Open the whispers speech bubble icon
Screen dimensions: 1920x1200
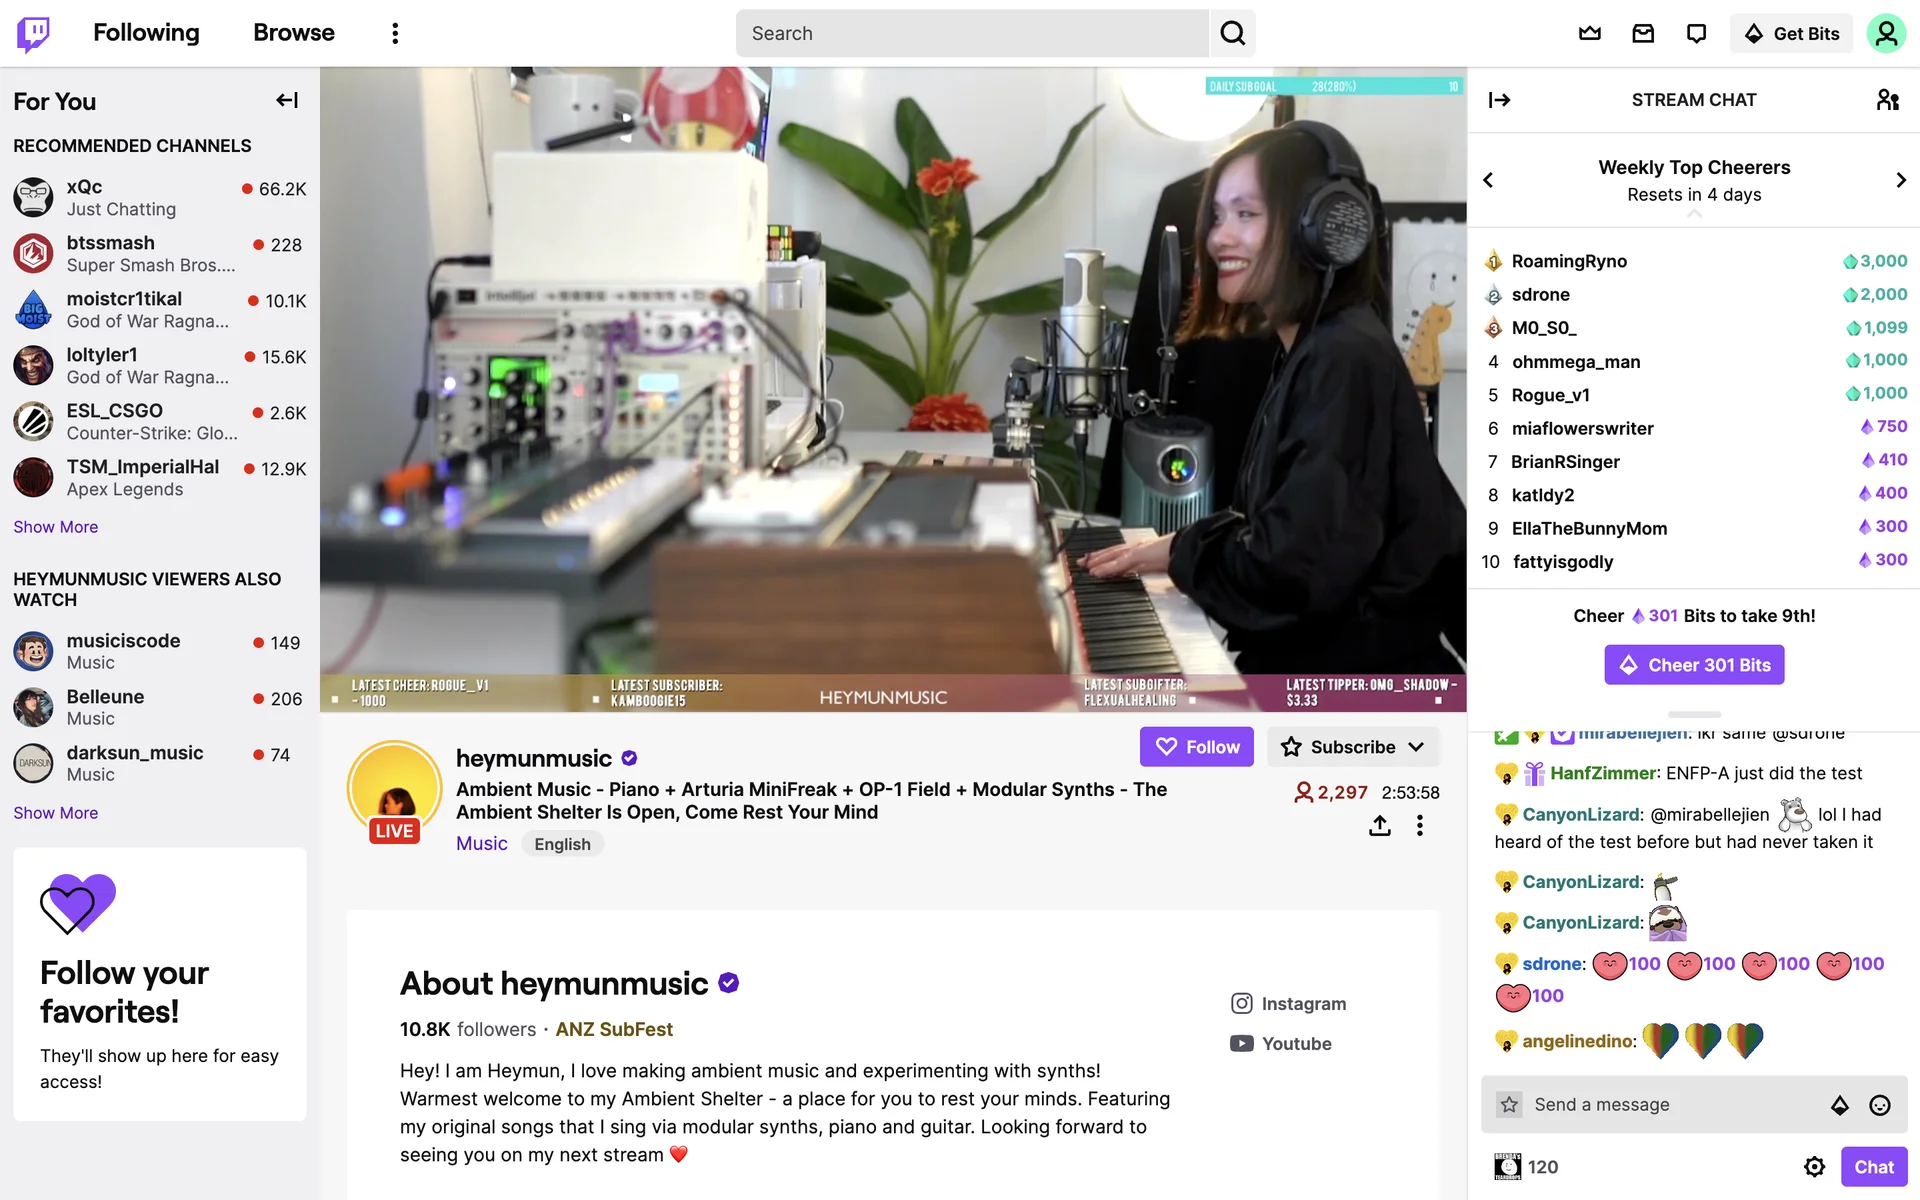[x=1696, y=33]
